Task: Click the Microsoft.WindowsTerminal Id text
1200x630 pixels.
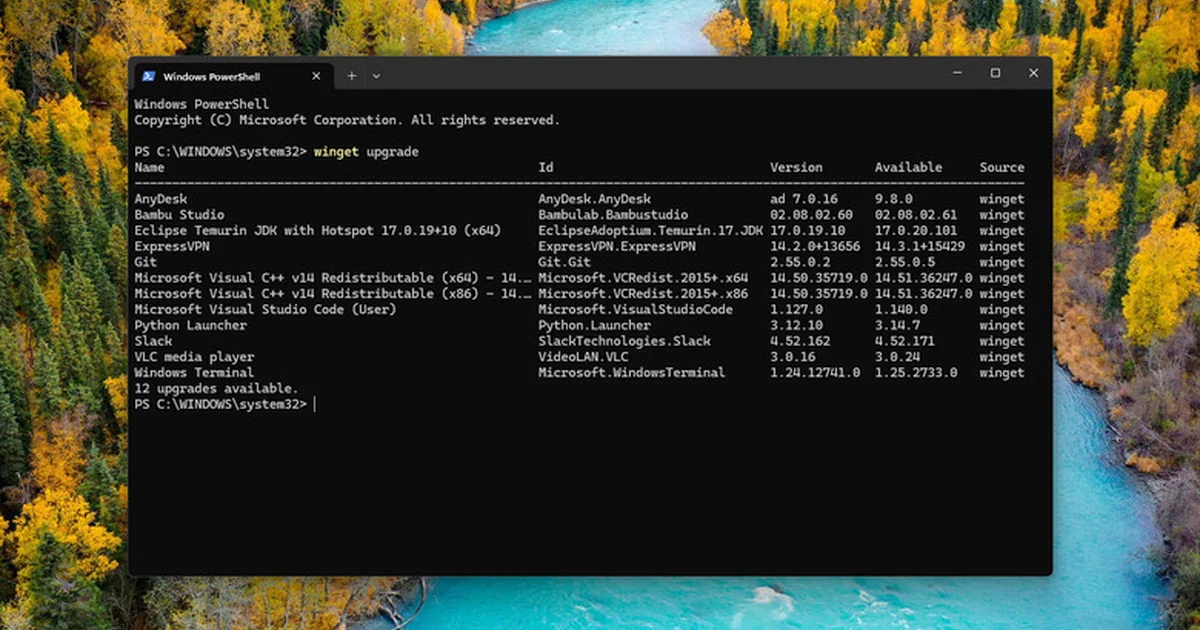Action: pos(631,373)
